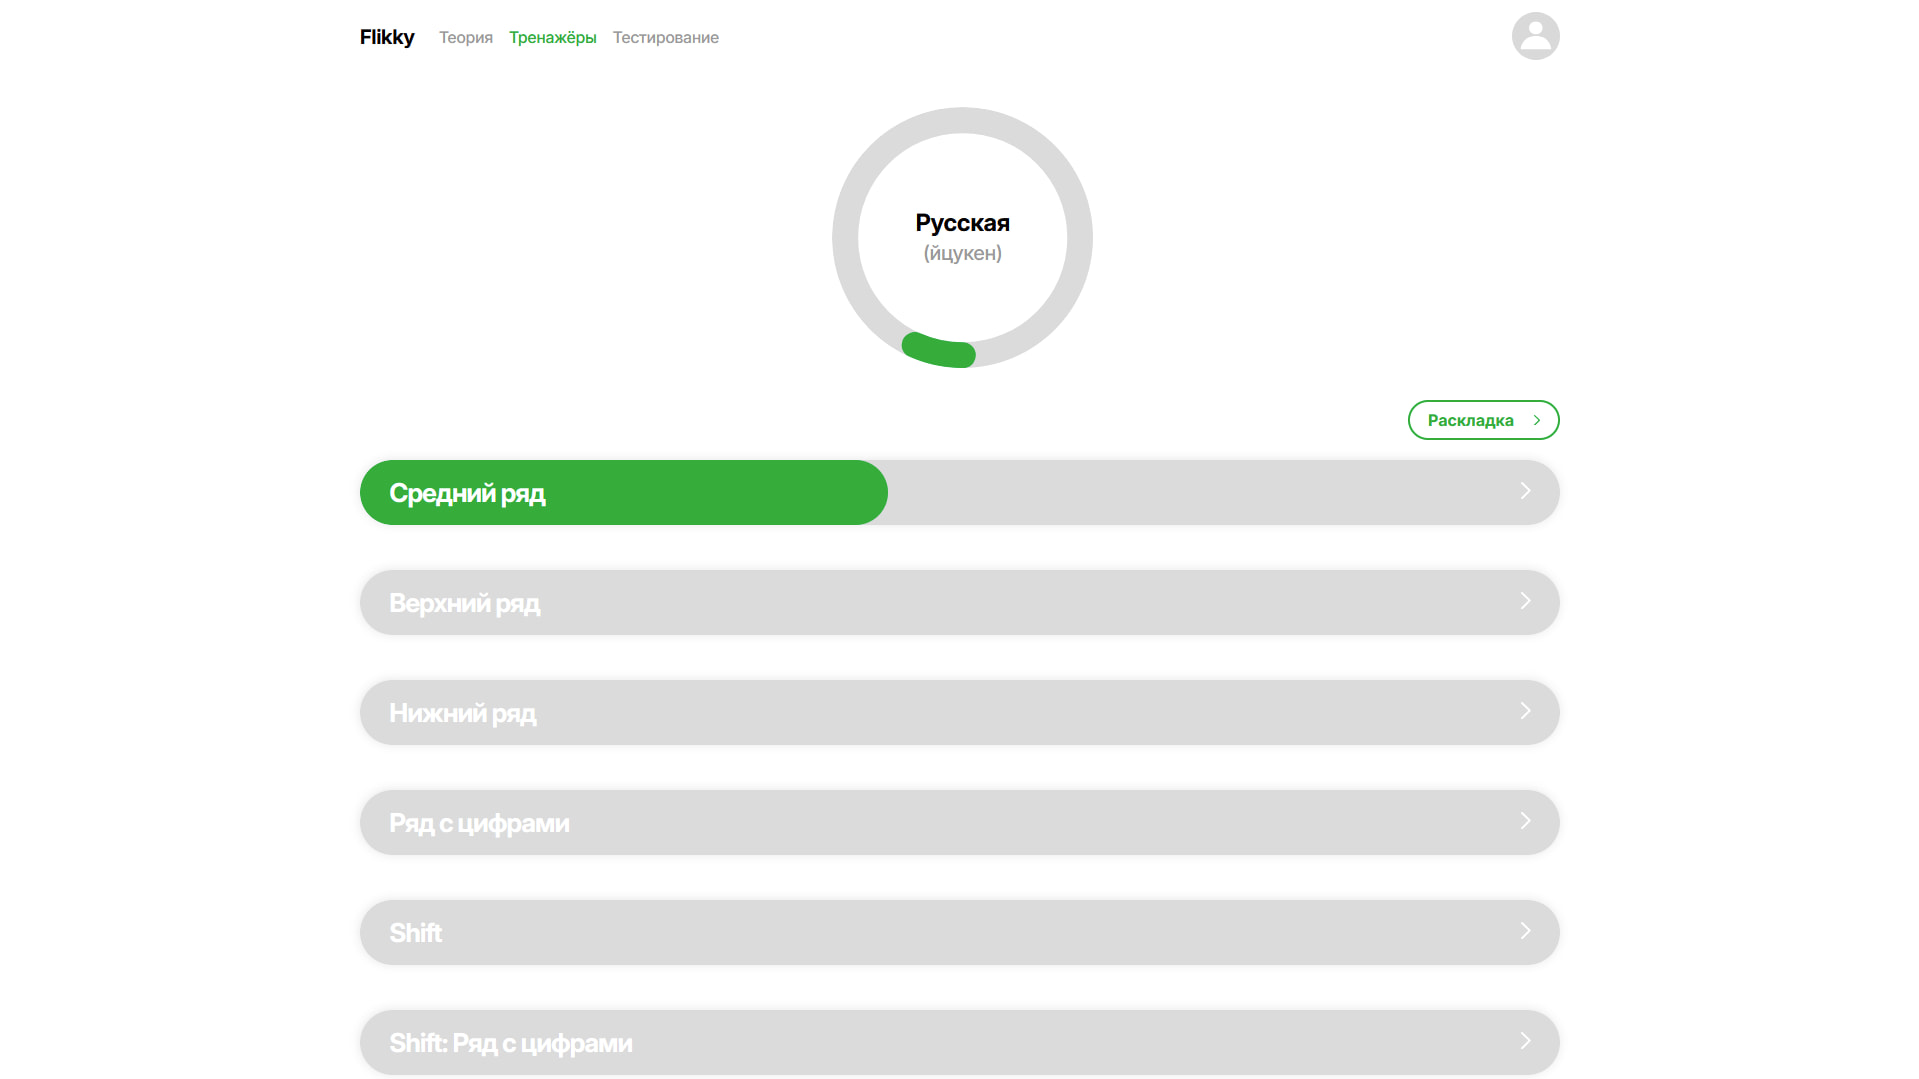Click the circular progress ring green segment
Viewport: 1919px width, 1079px height.
coord(938,351)
